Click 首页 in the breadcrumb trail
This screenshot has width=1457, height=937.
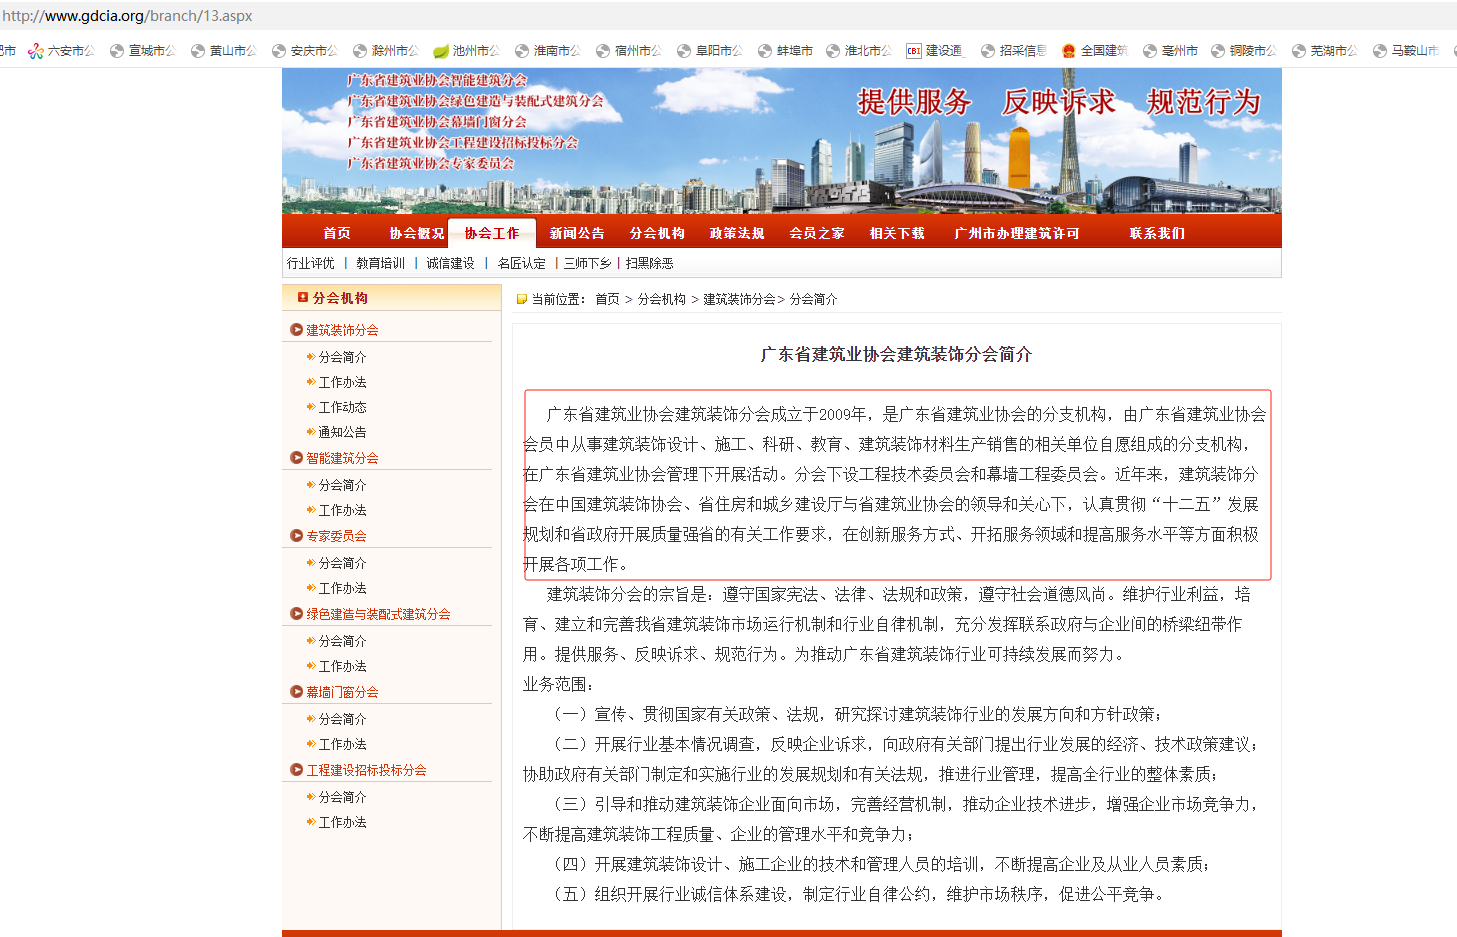607,299
